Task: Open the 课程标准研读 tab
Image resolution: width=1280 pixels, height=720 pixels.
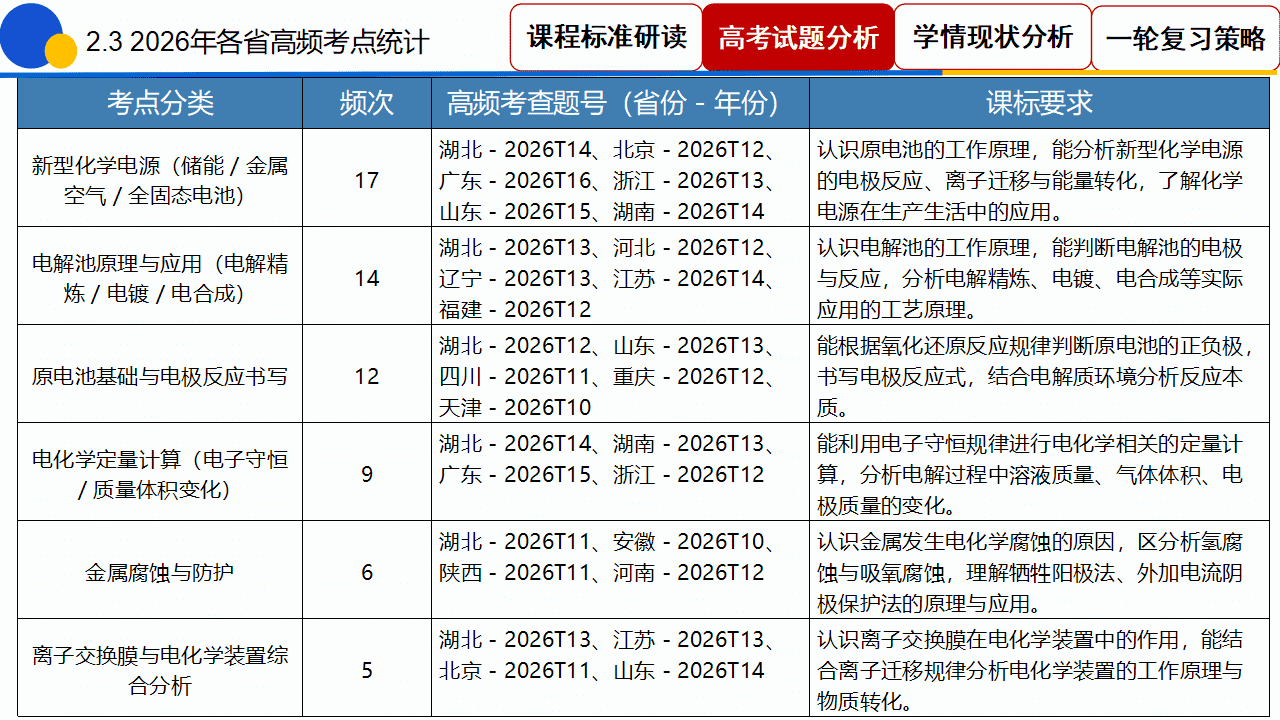Action: [x=606, y=38]
